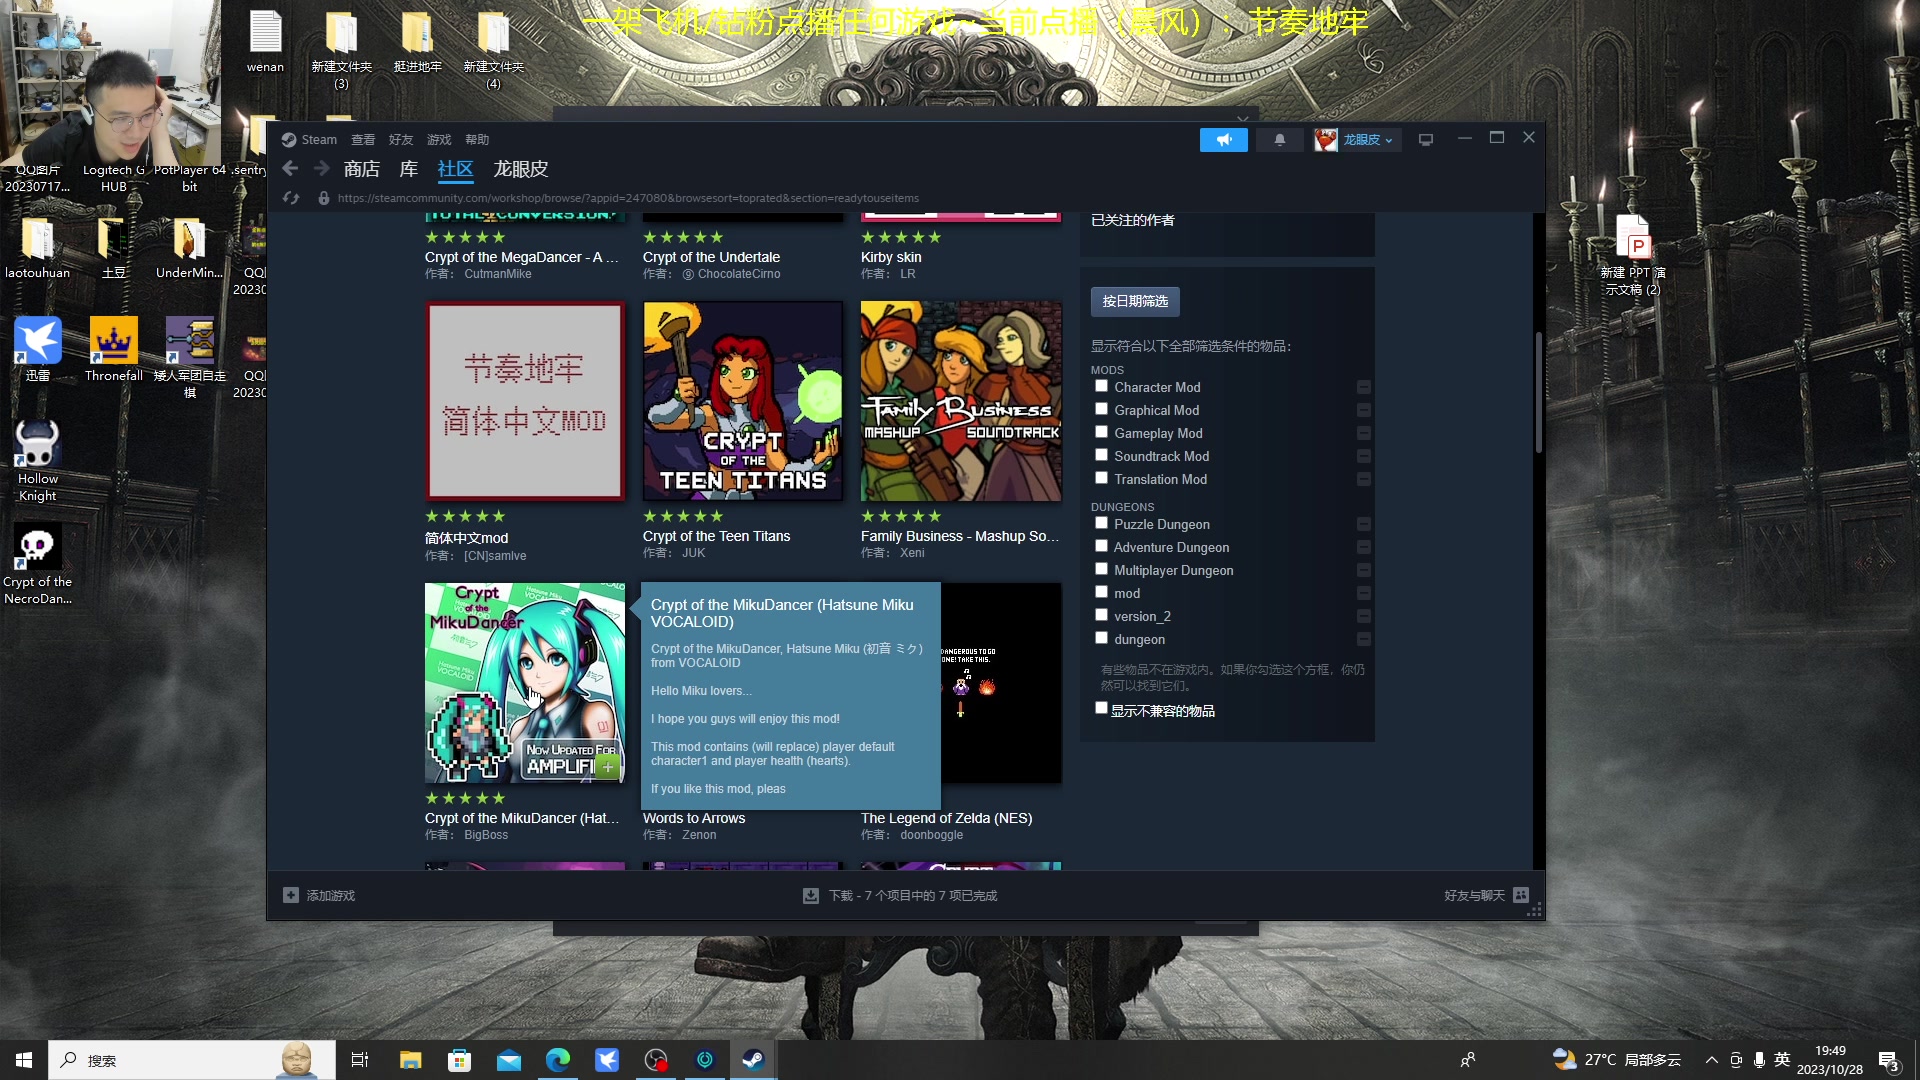Open the Windows notification center icon
The image size is (1920, 1080).
[x=1889, y=1061]
